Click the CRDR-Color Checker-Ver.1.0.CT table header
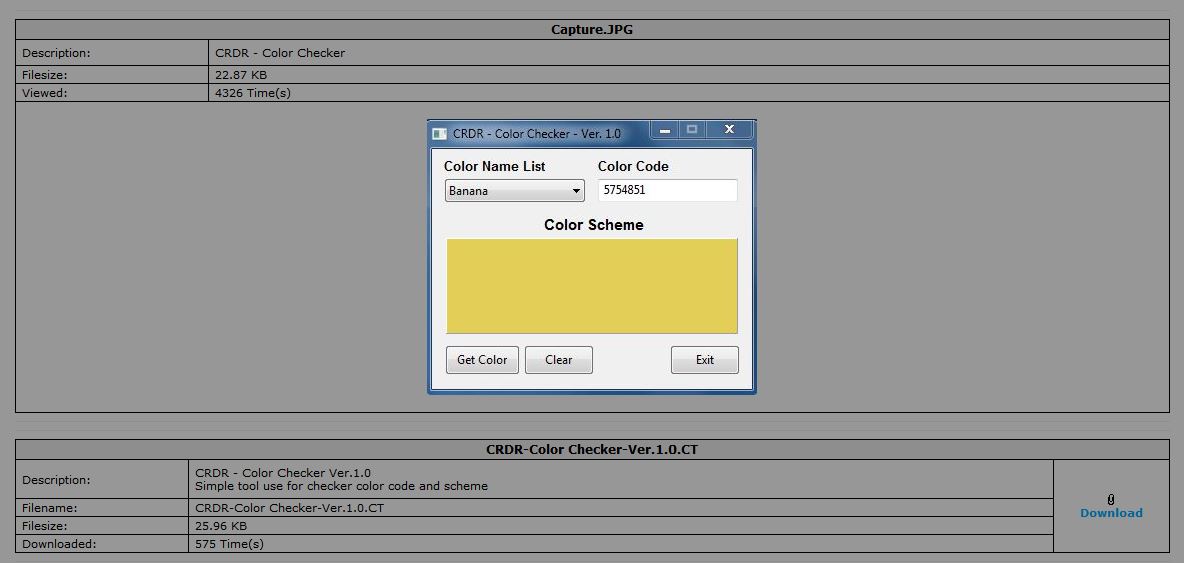 pos(592,450)
